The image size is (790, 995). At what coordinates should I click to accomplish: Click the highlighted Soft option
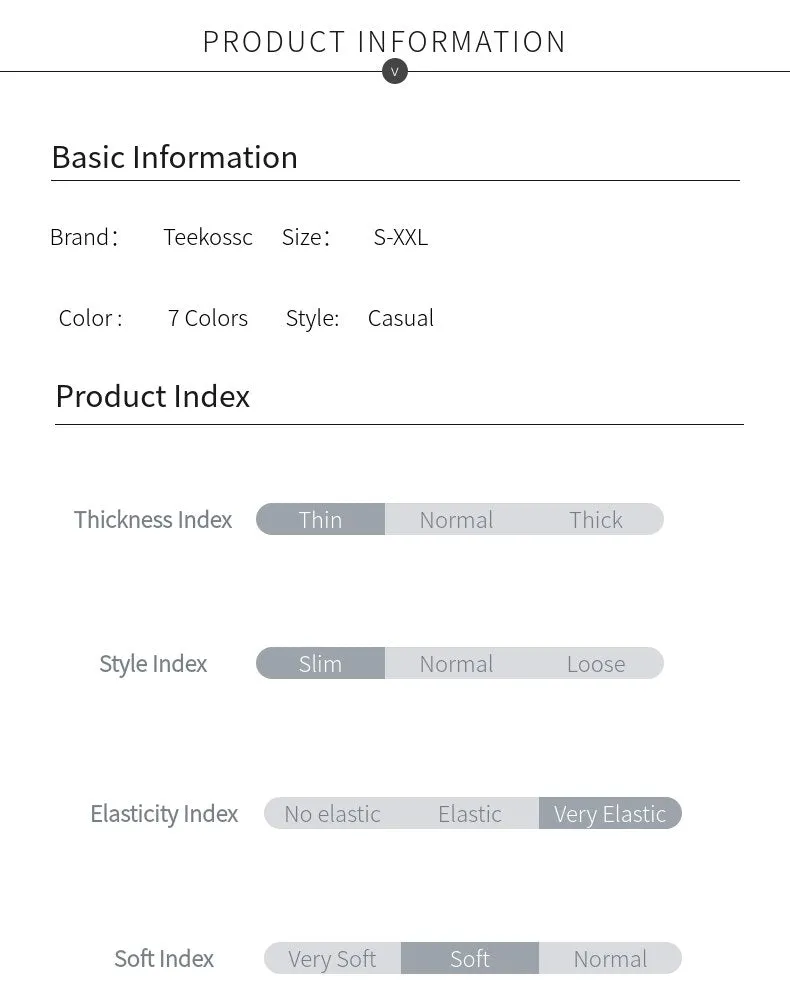[470, 958]
